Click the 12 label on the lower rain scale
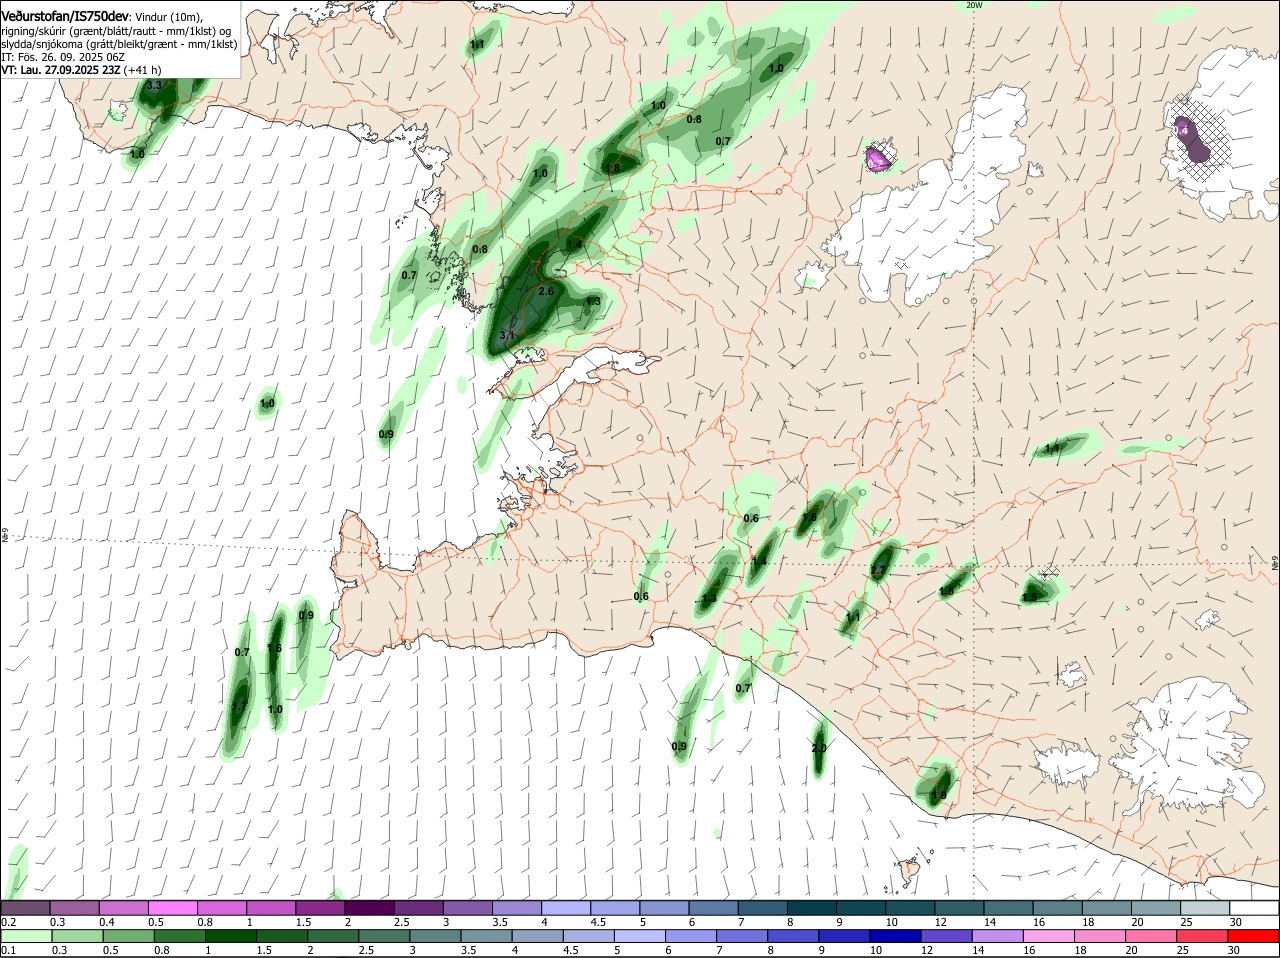 (x=927, y=951)
